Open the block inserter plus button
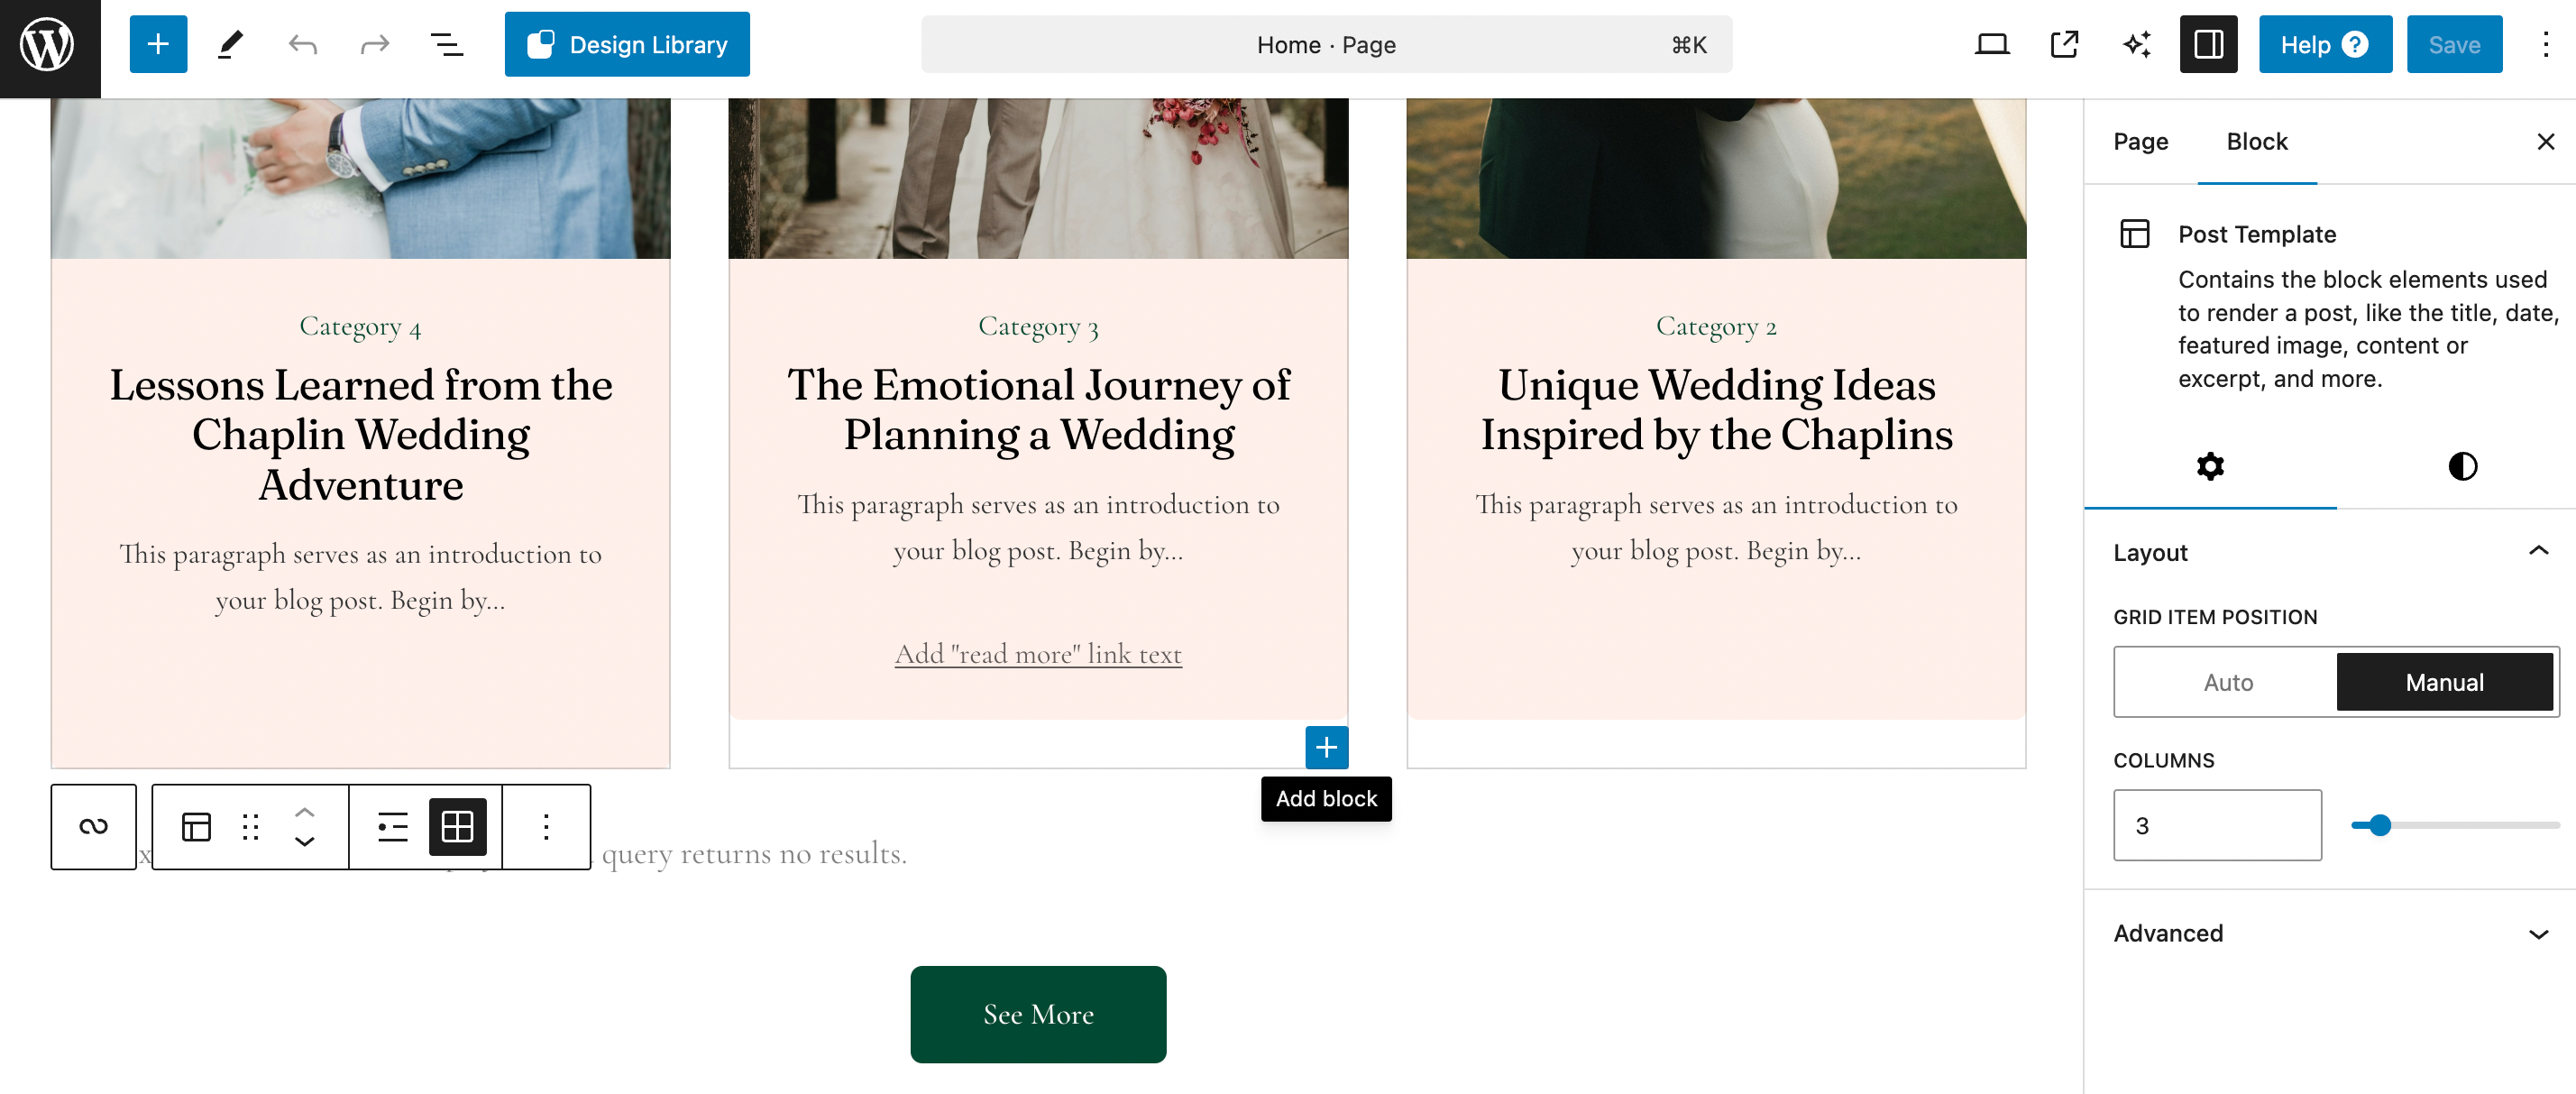The width and height of the screenshot is (2576, 1094). click(x=158, y=44)
